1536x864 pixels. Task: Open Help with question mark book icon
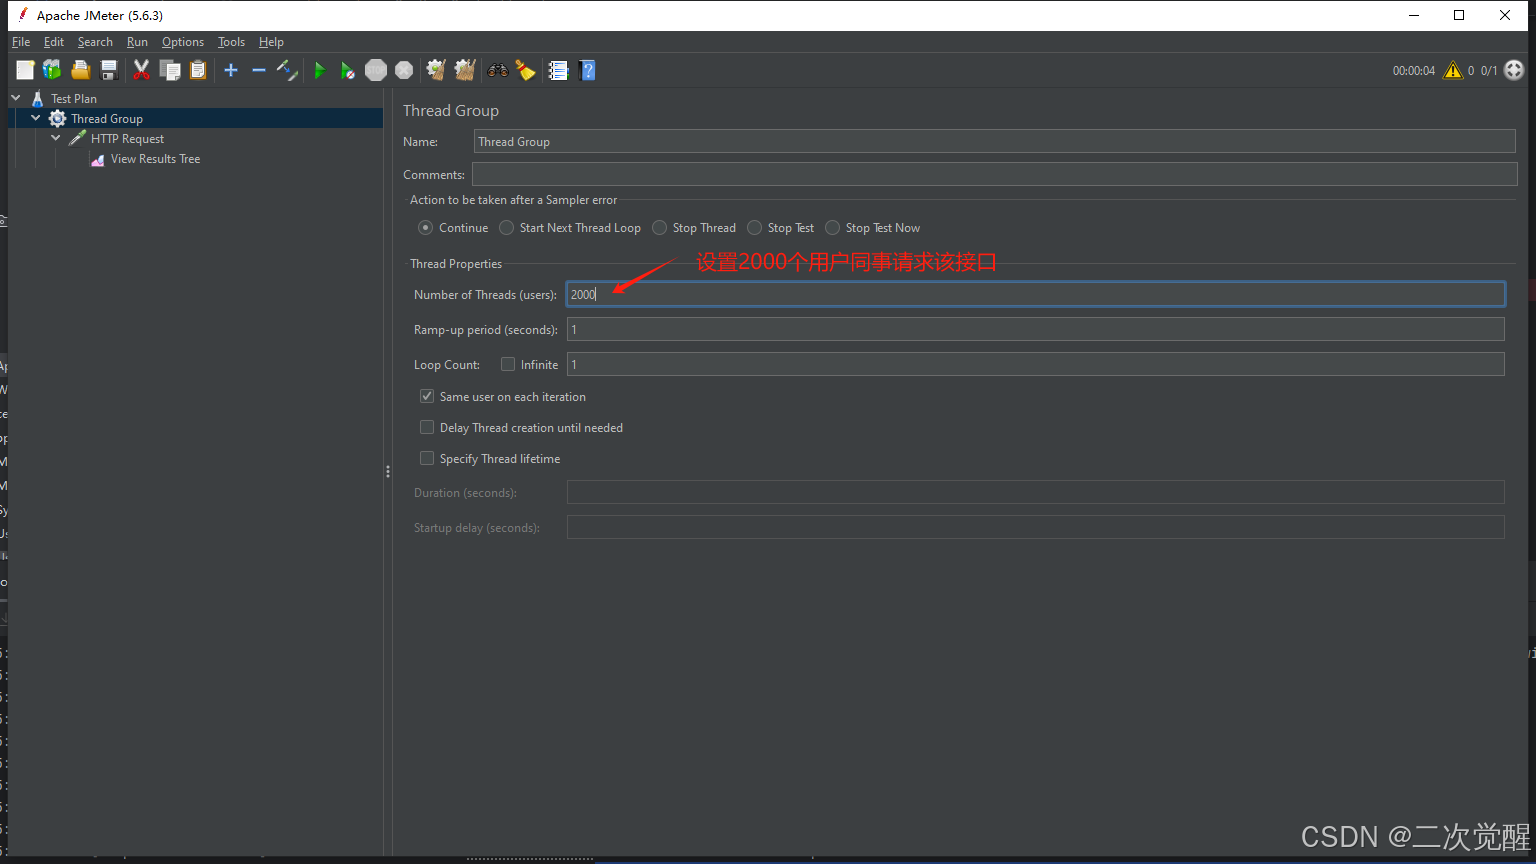[587, 70]
